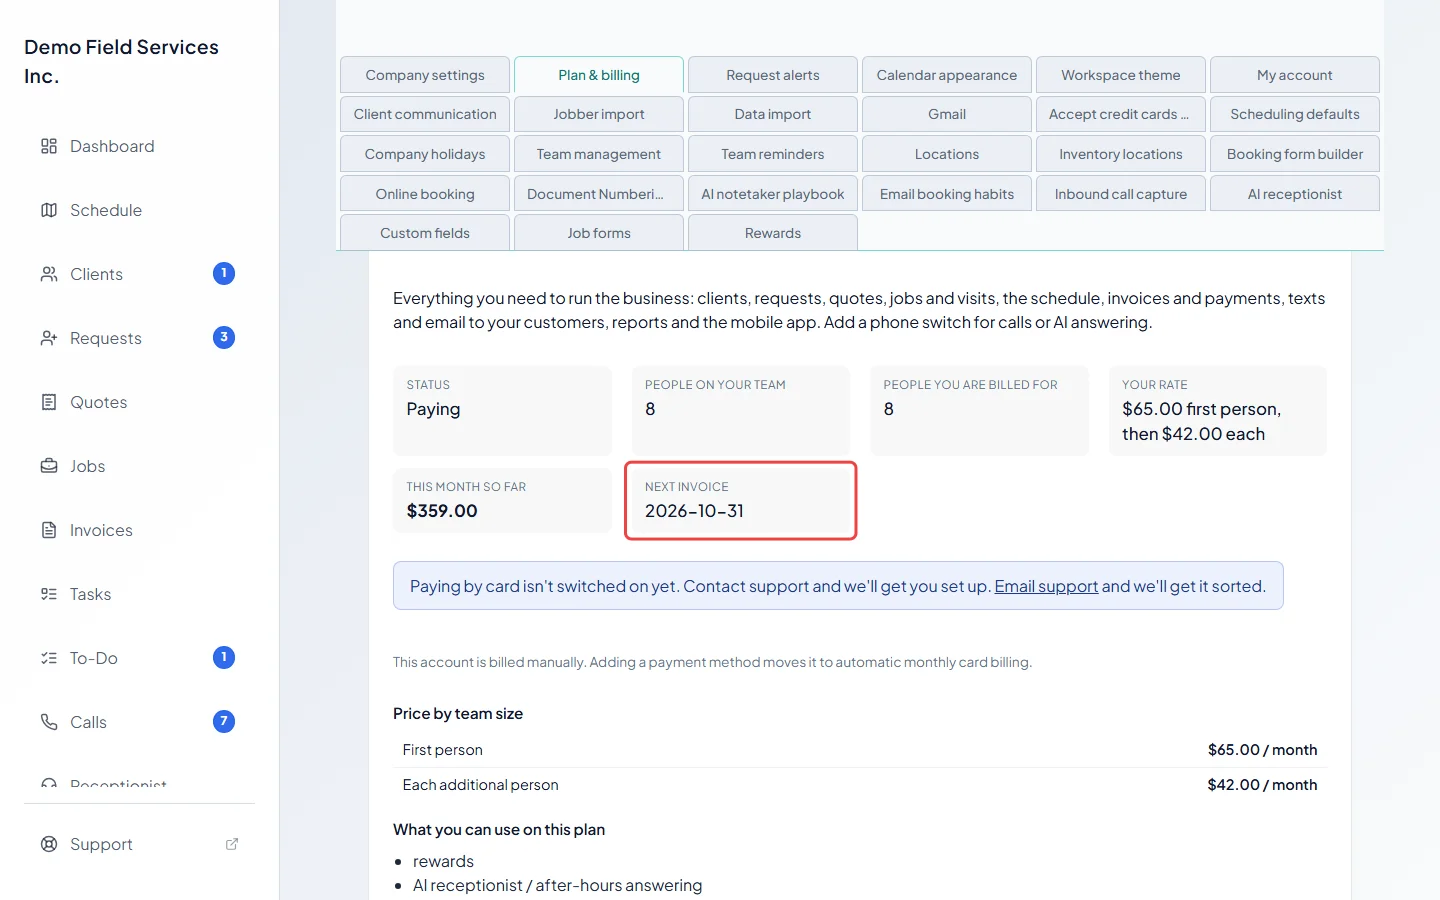This screenshot has height=900, width=1440.
Task: Click the To-Do checklist icon
Action: [x=49, y=658]
